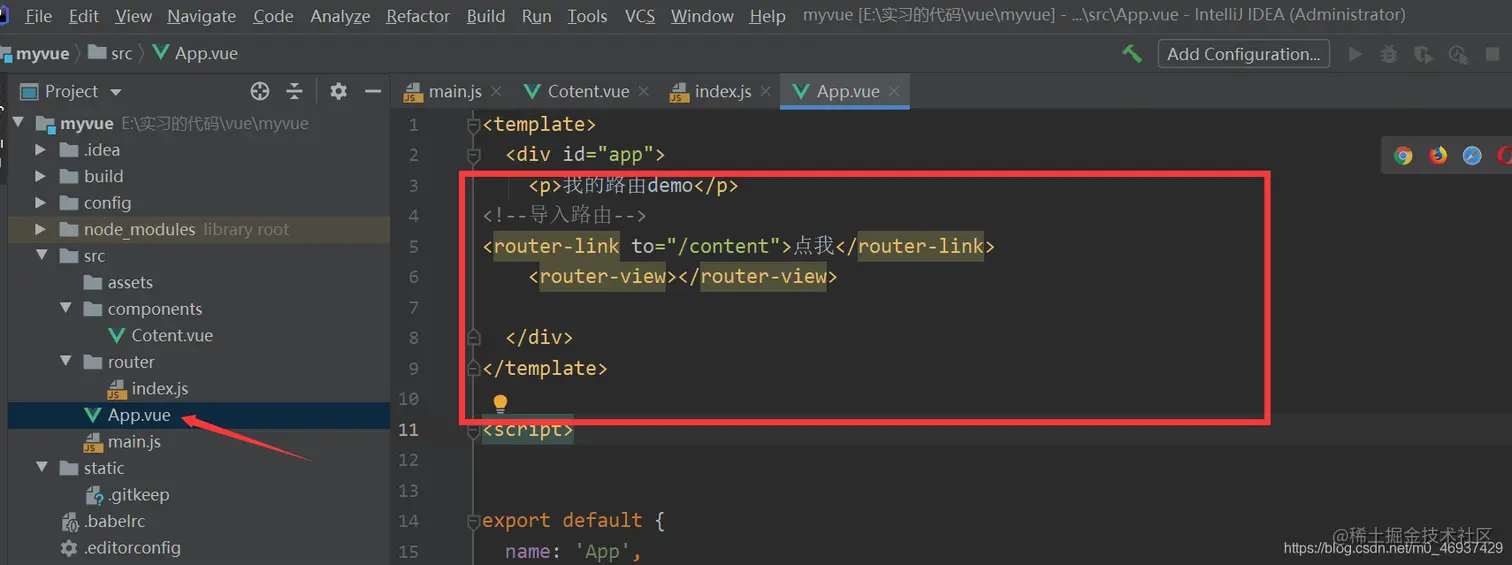Click the Locate/Scroll from Source target icon

260,91
